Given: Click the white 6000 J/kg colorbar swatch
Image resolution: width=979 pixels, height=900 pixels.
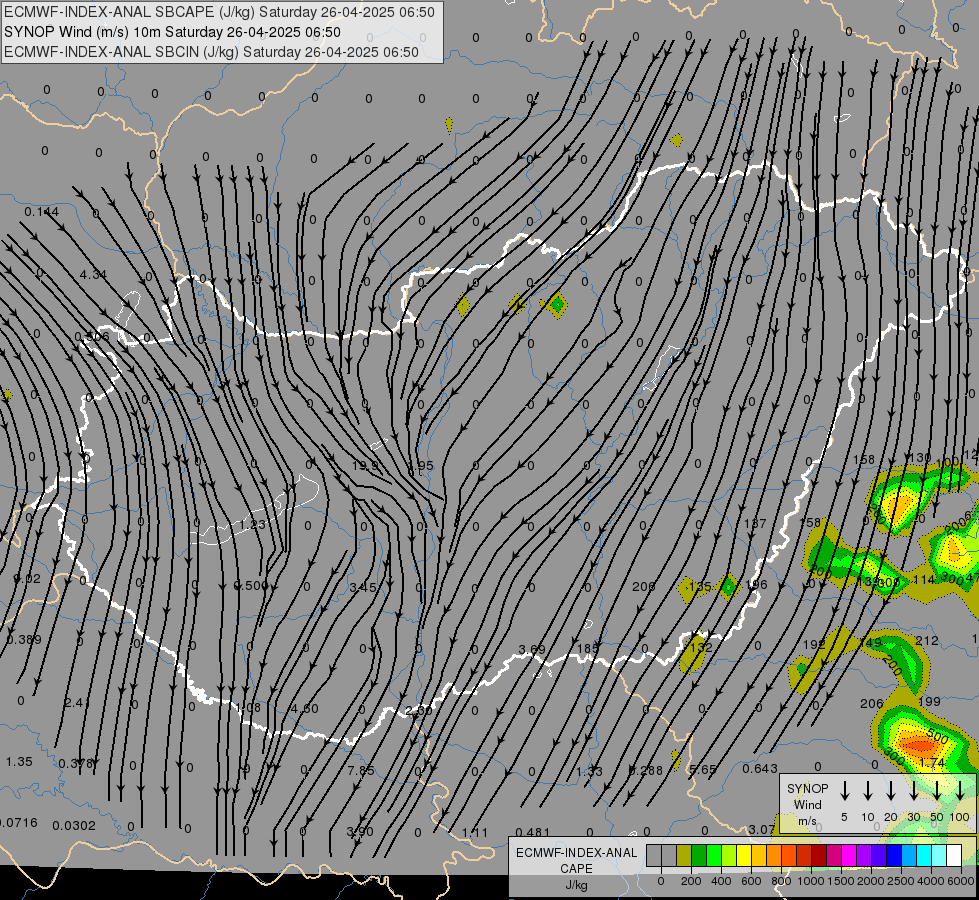Looking at the screenshot, I should pyautogui.click(x=954, y=856).
